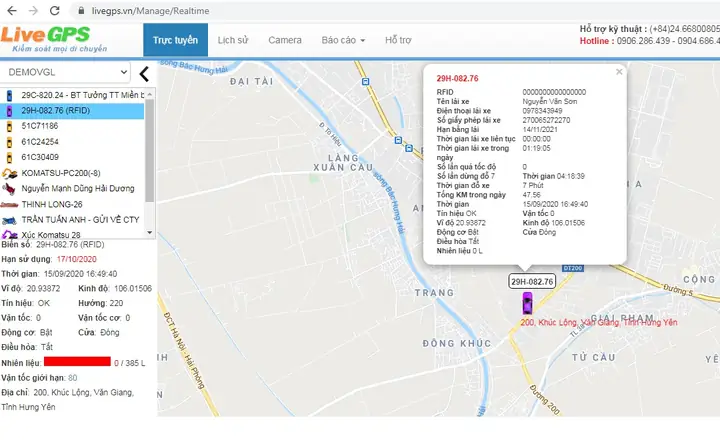Click the blue car icon for 29C-820.24
The image size is (720, 440).
tap(10, 95)
